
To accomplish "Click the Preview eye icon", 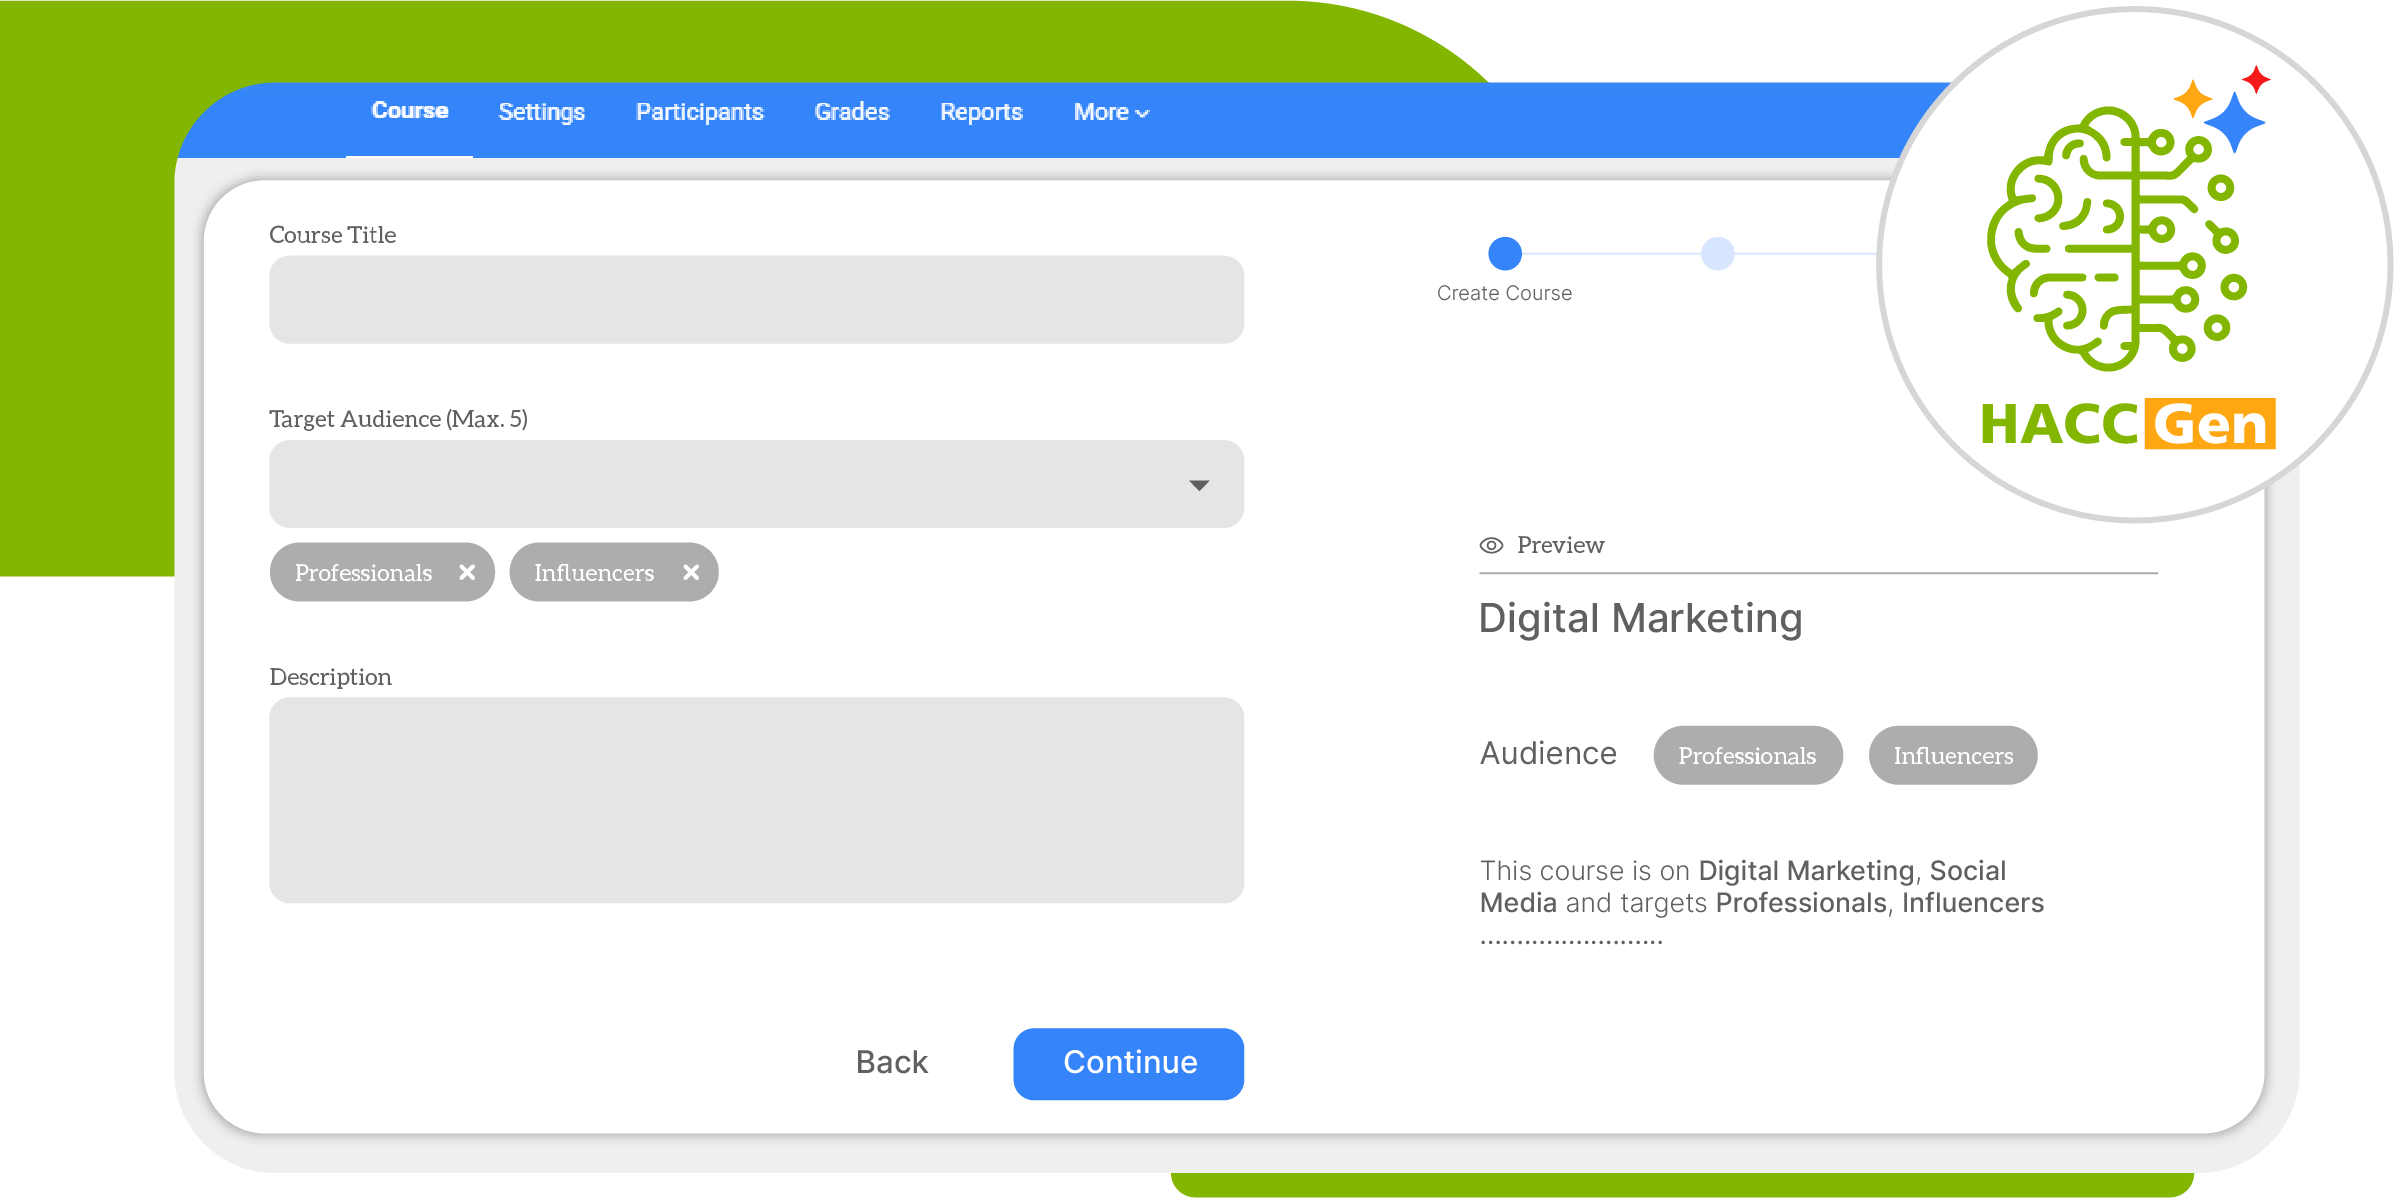I will coord(1491,545).
